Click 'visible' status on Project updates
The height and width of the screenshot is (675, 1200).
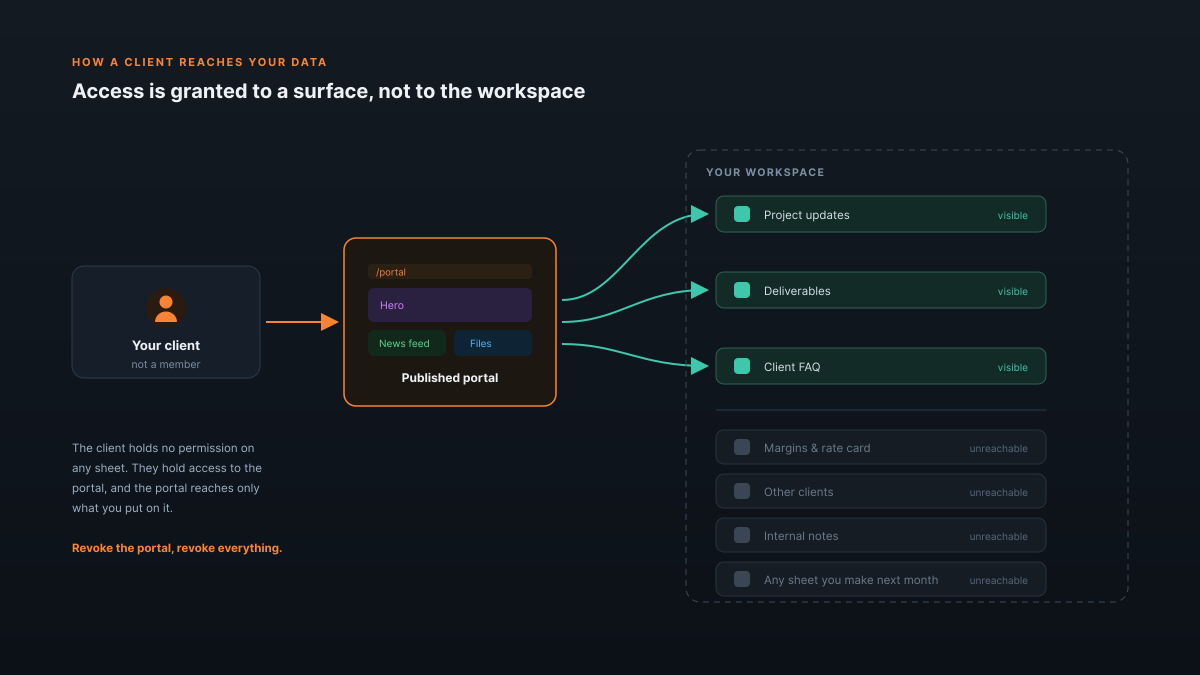click(x=1013, y=215)
